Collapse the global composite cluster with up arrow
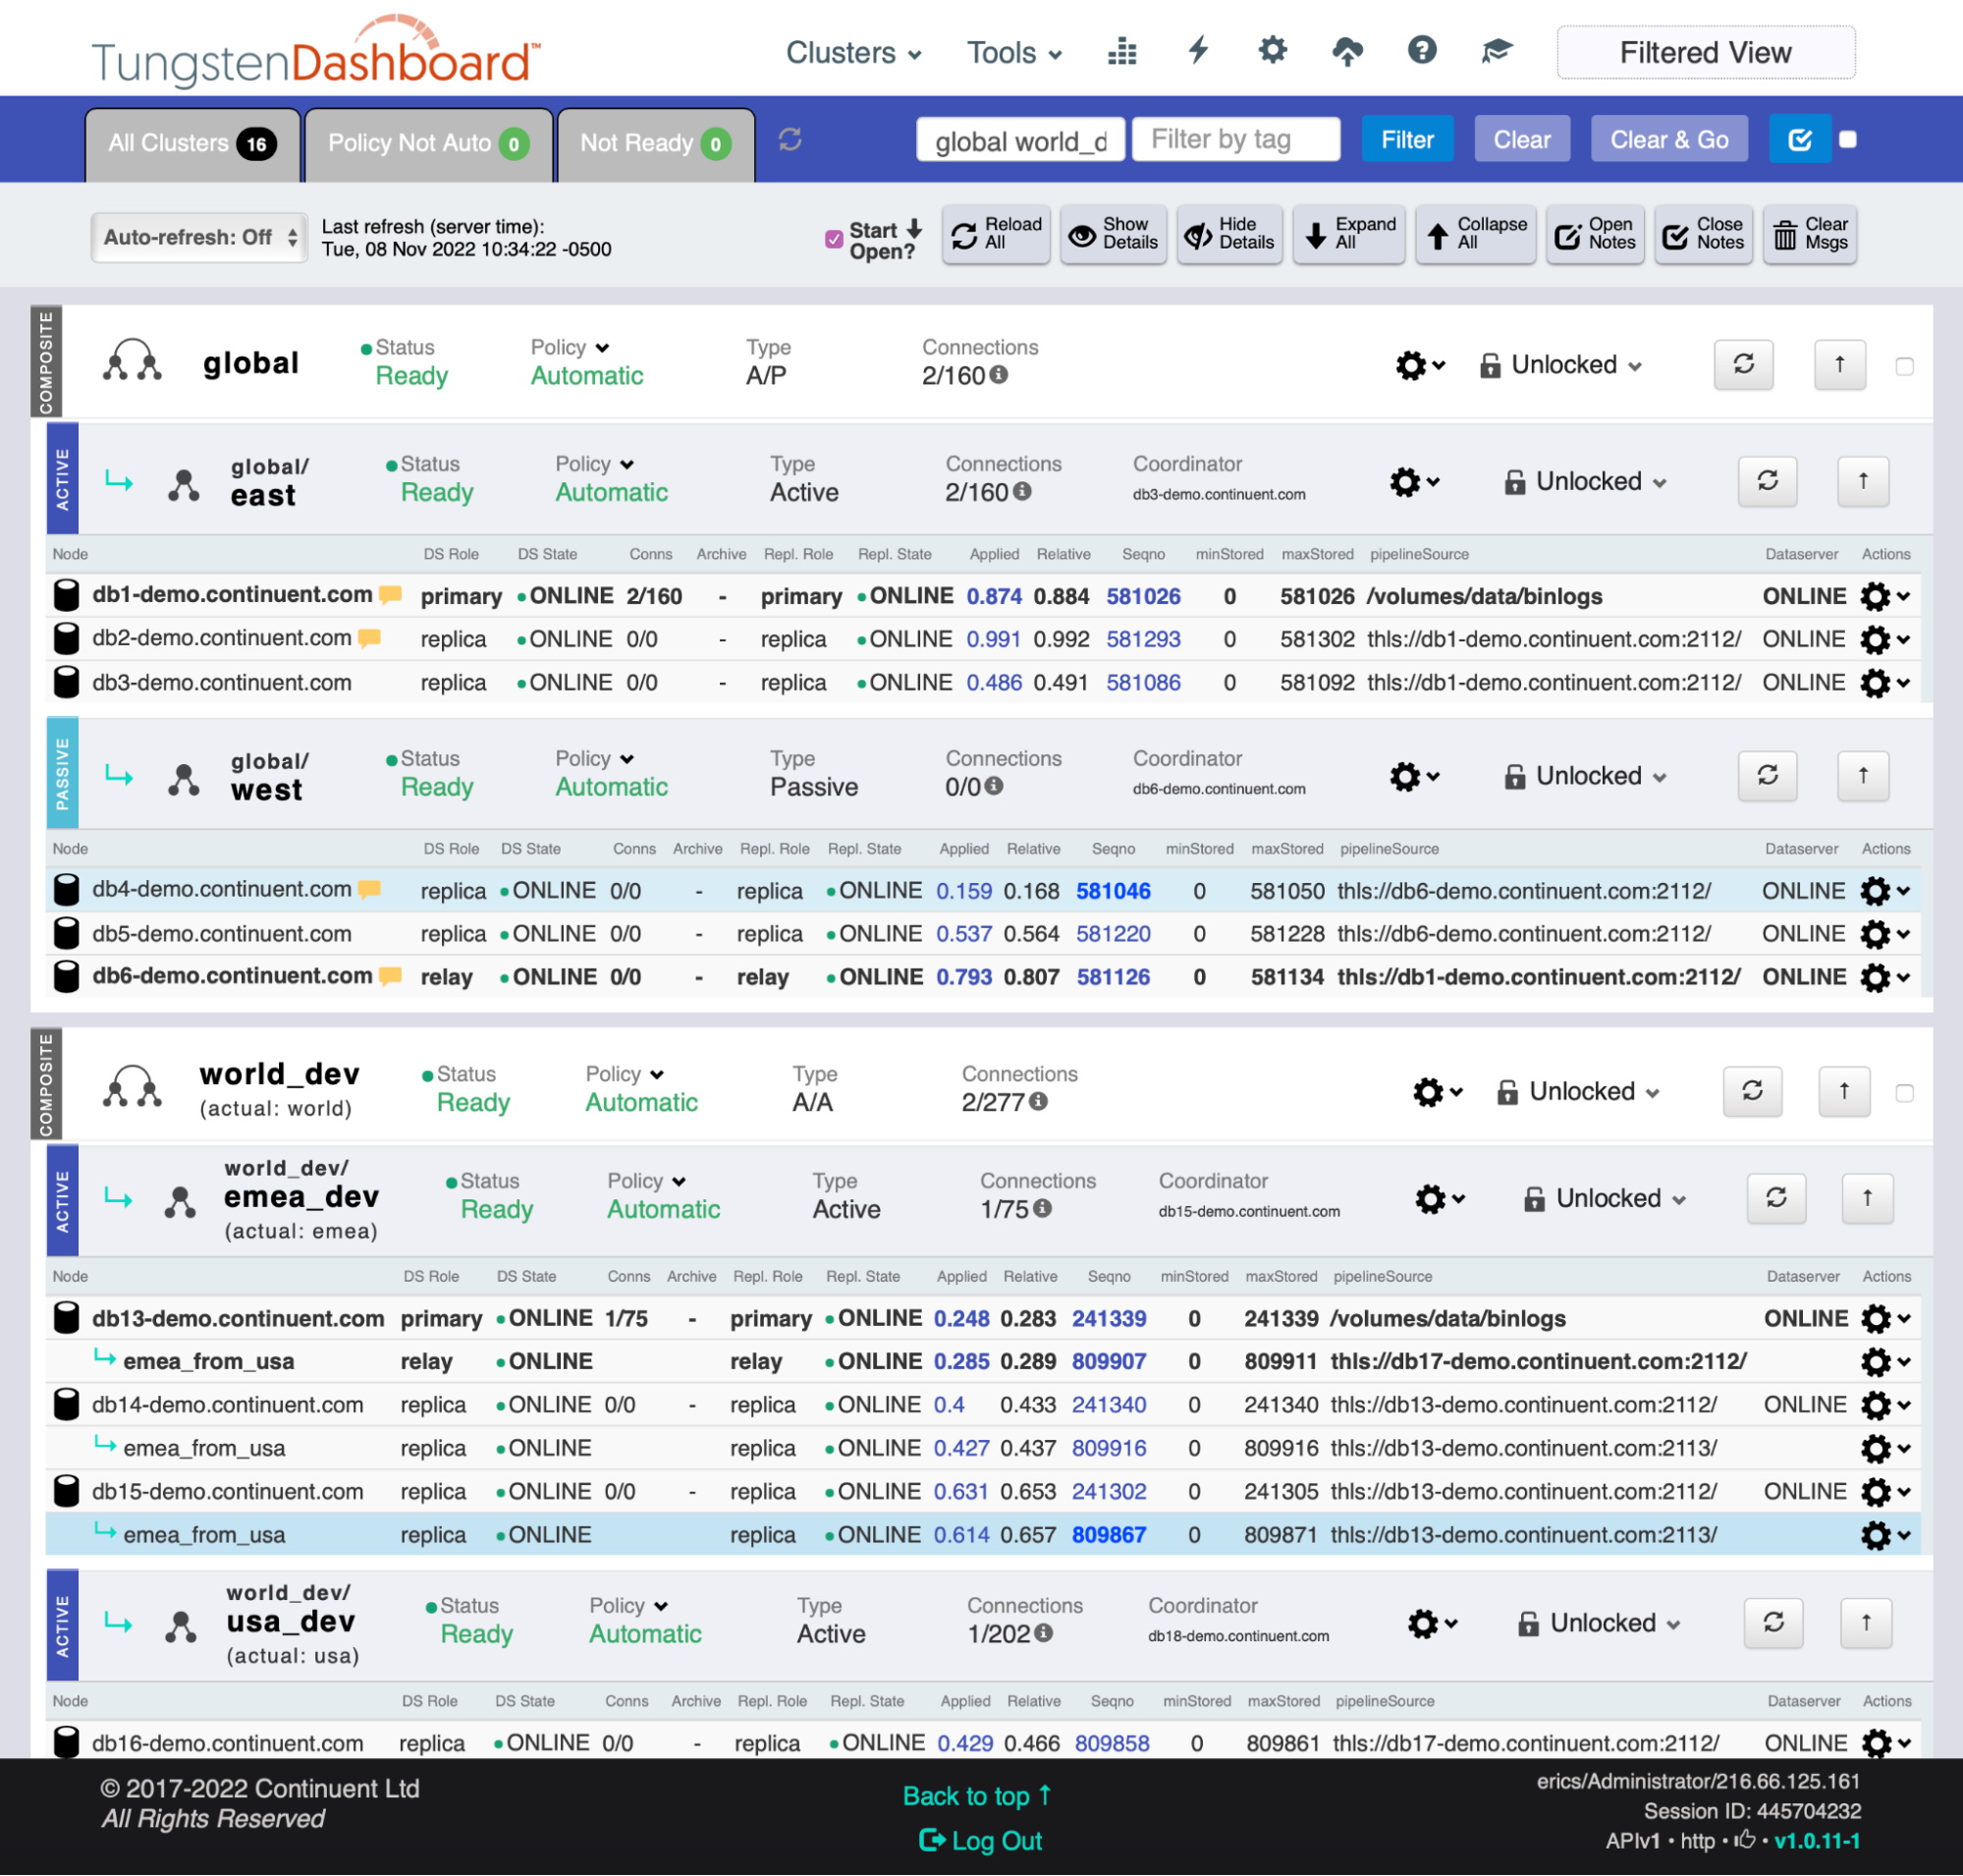 [x=1839, y=365]
